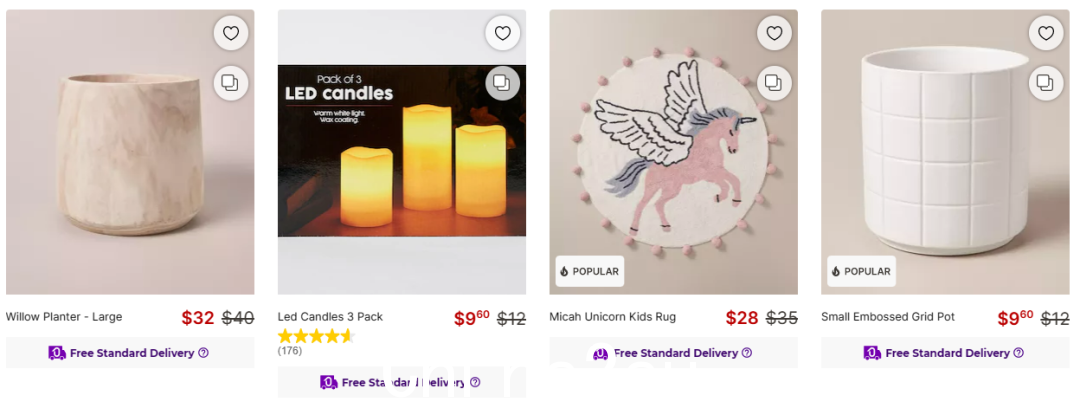Save Small Embossed Grid Pot with heart icon
This screenshot has width=1080, height=402.
1046,33
